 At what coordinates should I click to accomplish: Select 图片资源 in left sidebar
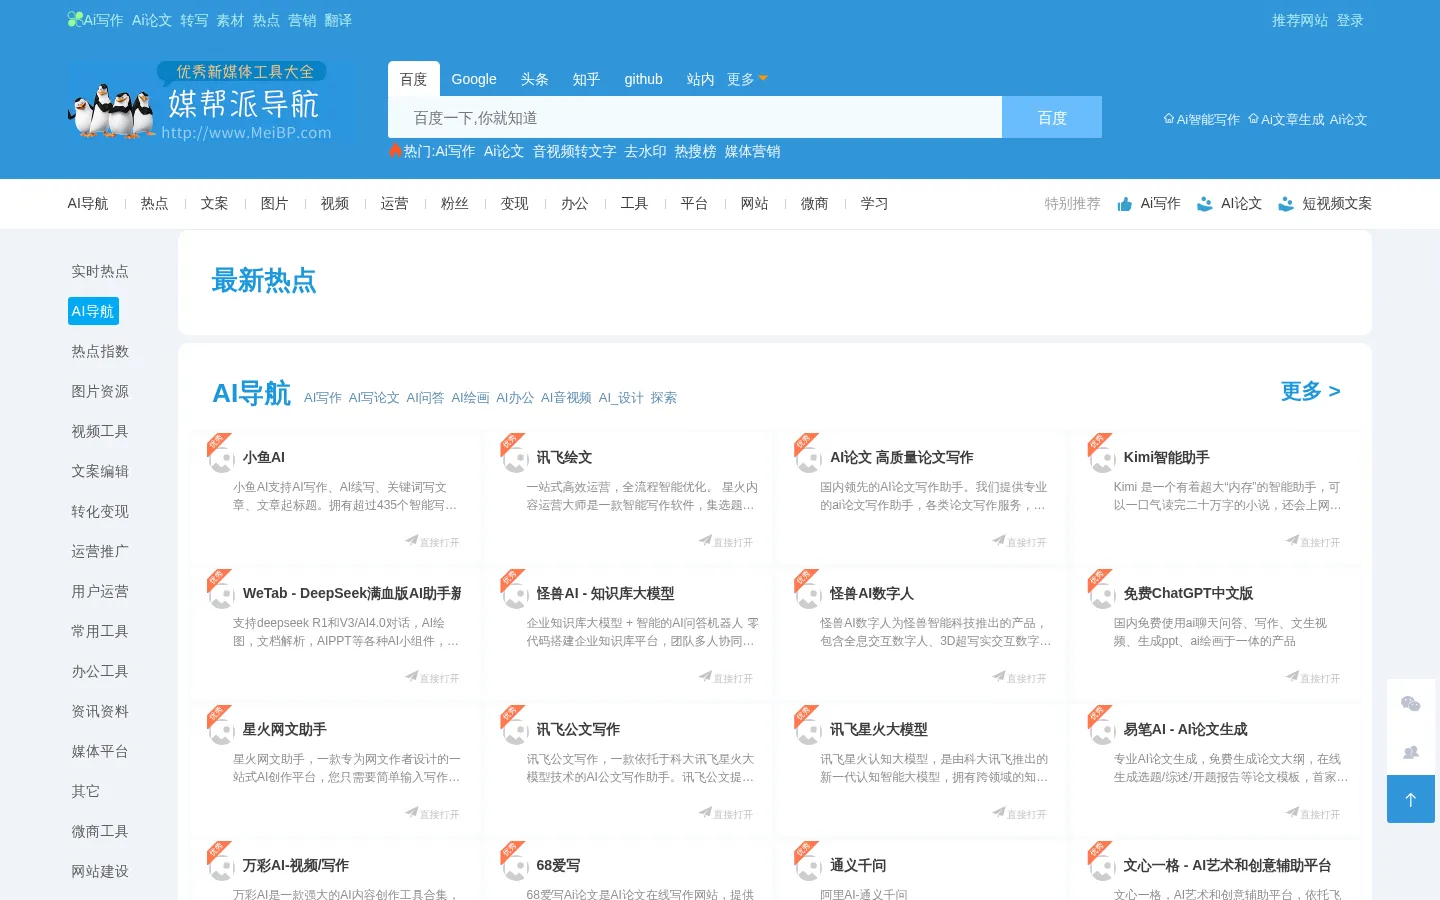click(x=100, y=391)
